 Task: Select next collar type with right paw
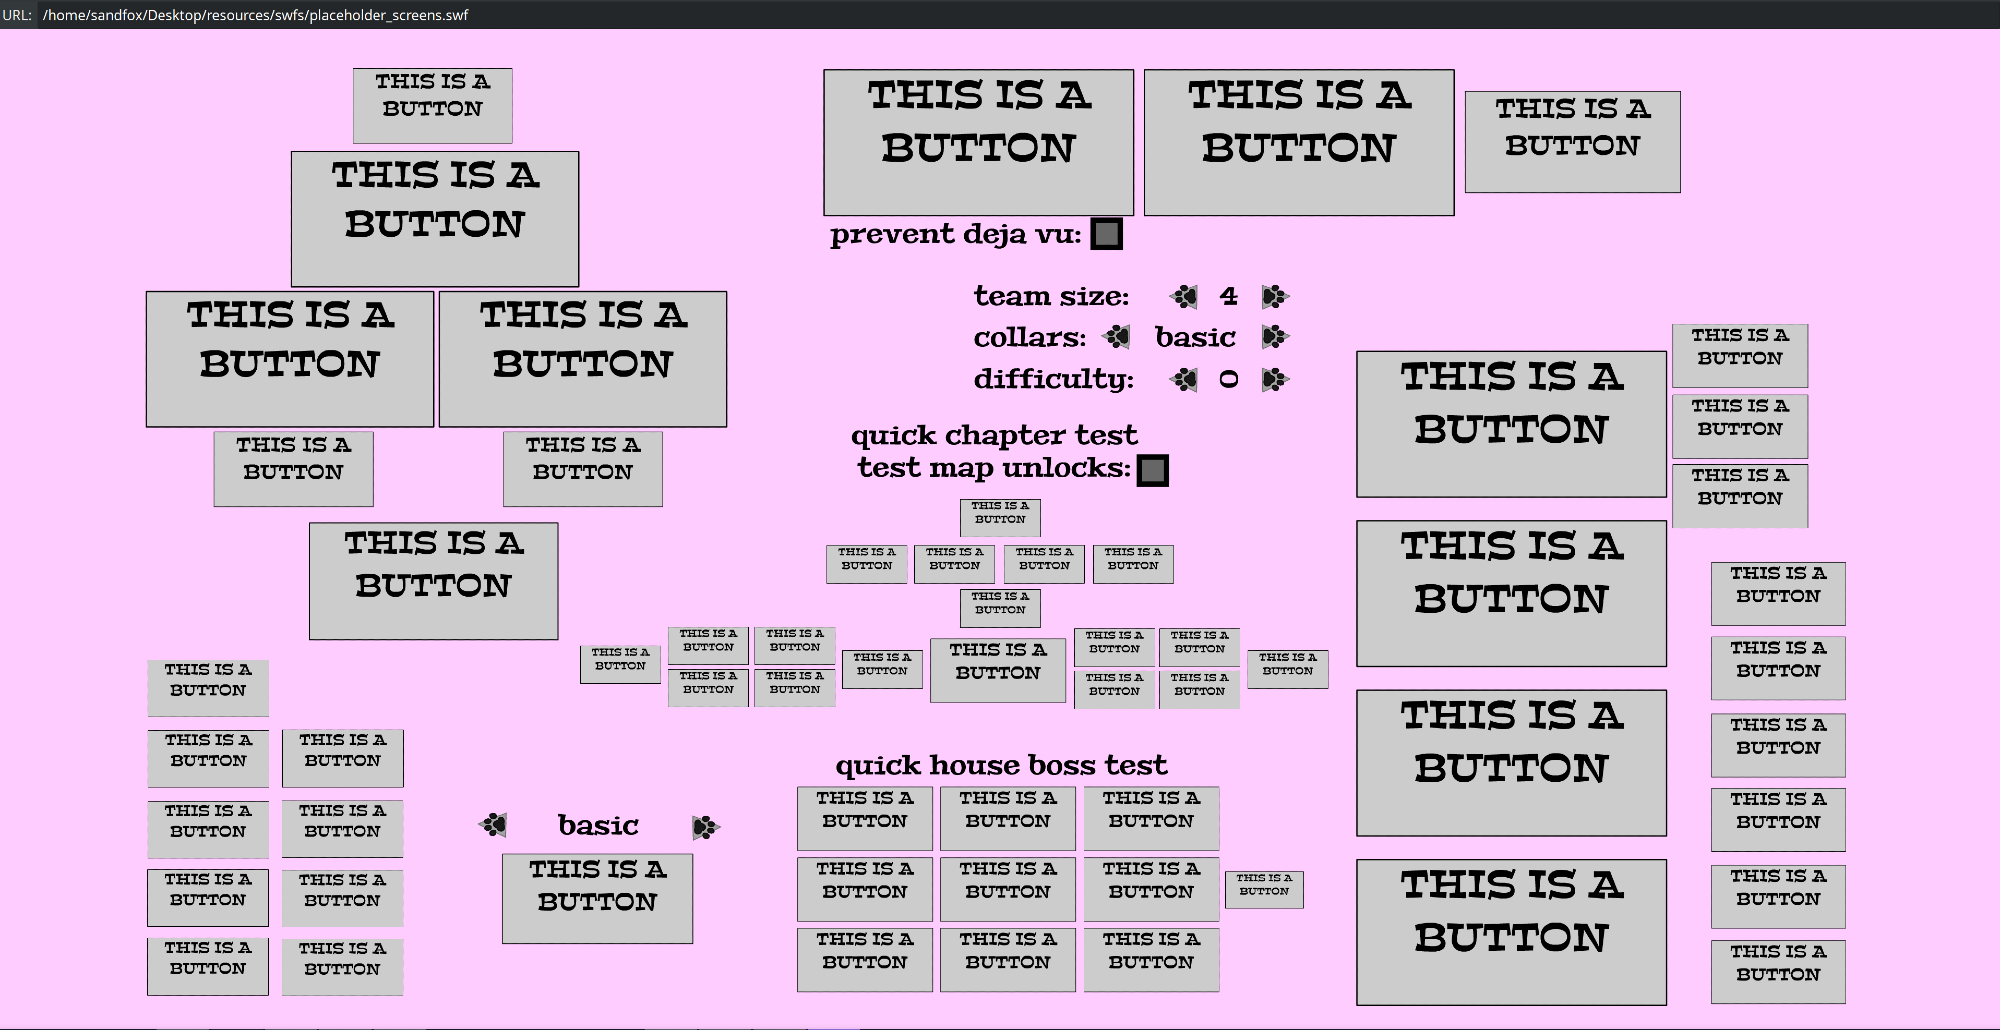pos(1274,338)
